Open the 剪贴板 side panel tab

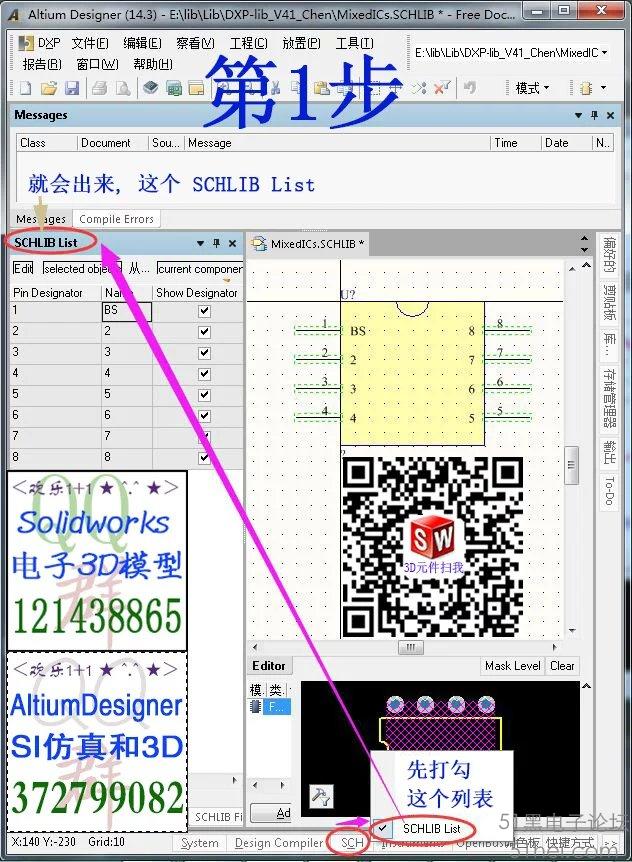[608, 302]
